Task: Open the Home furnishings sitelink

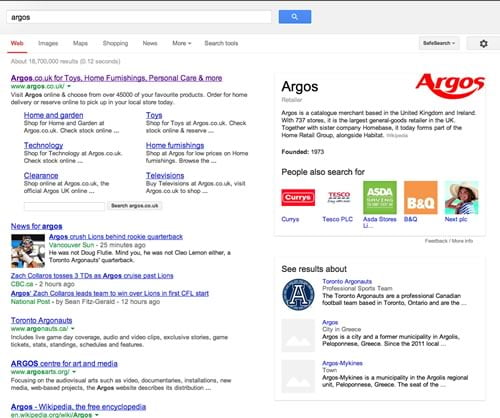Action: pyautogui.click(x=175, y=145)
